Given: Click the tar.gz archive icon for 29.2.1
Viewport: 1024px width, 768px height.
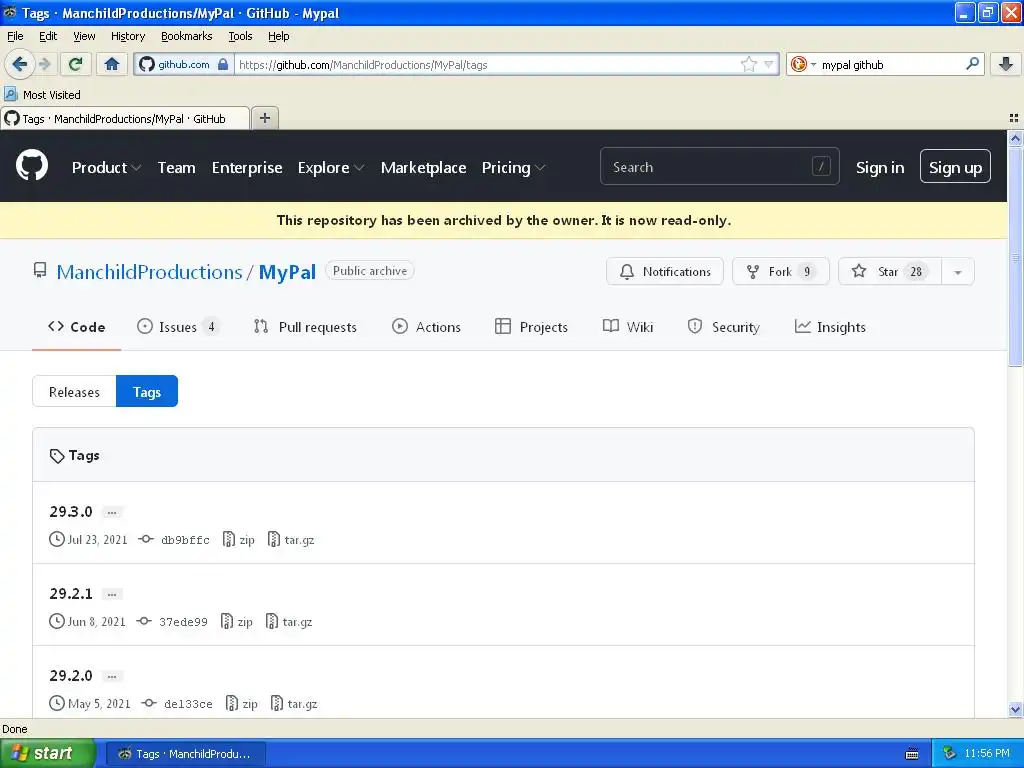Looking at the screenshot, I should pos(272,621).
